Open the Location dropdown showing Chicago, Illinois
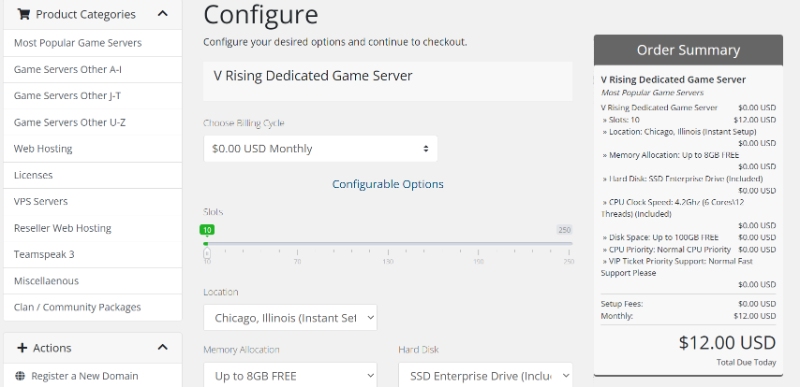800x387 pixels. [x=290, y=318]
